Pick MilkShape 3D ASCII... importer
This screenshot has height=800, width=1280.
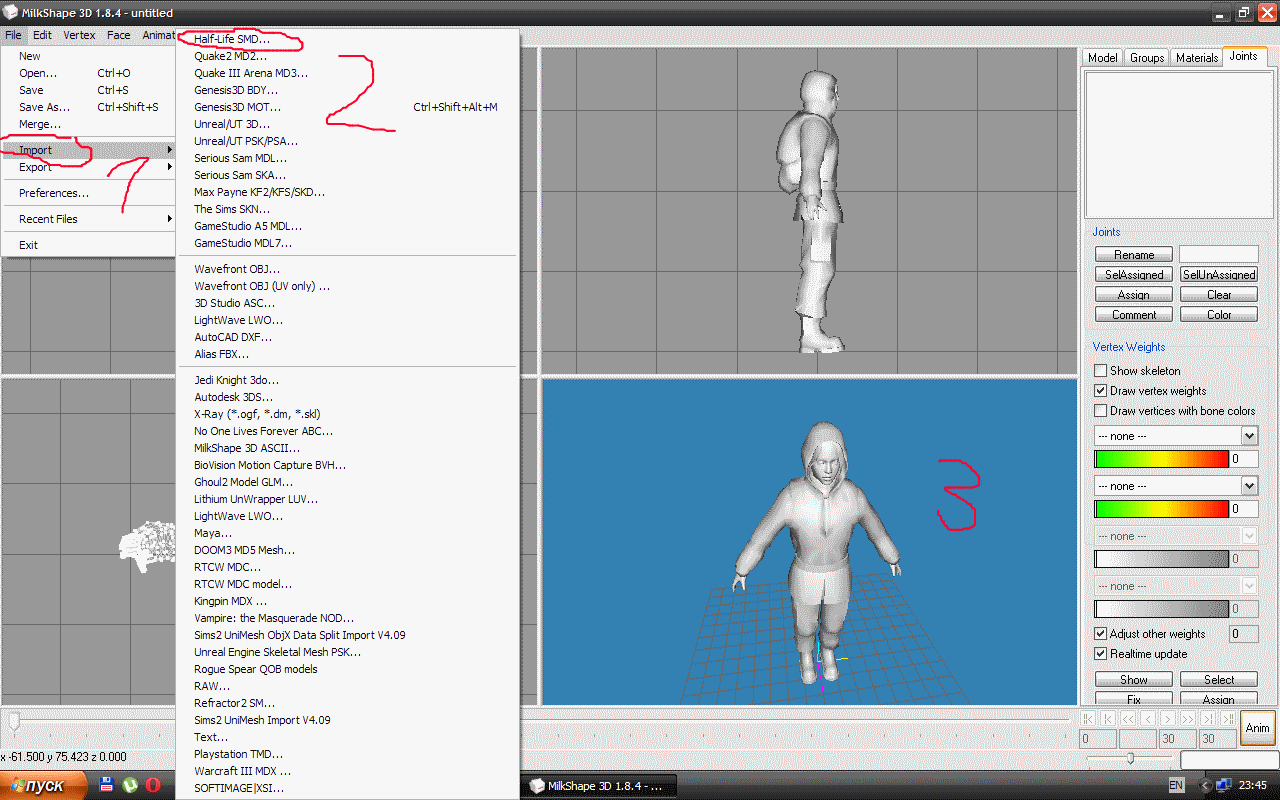347,448
